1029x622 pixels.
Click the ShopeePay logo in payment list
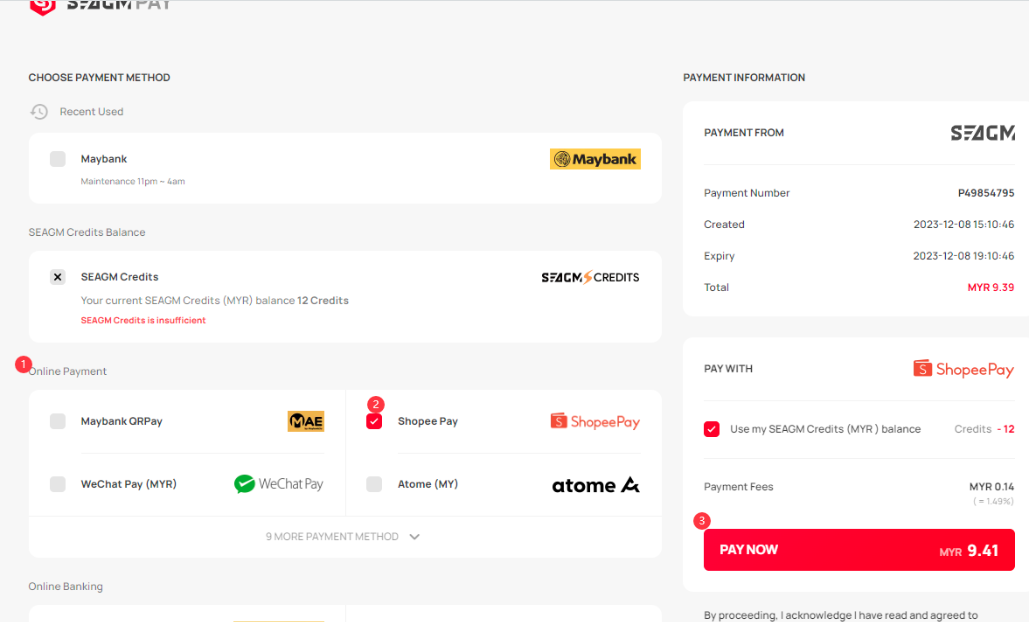pos(595,422)
